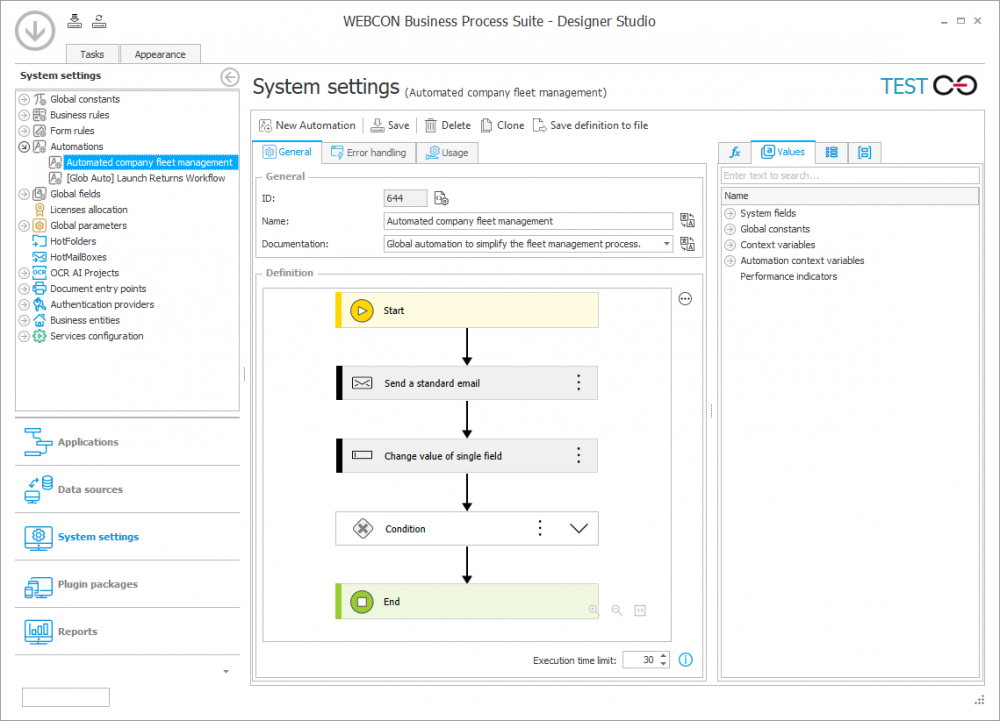
Task: Open System settings section
Action: [127, 537]
